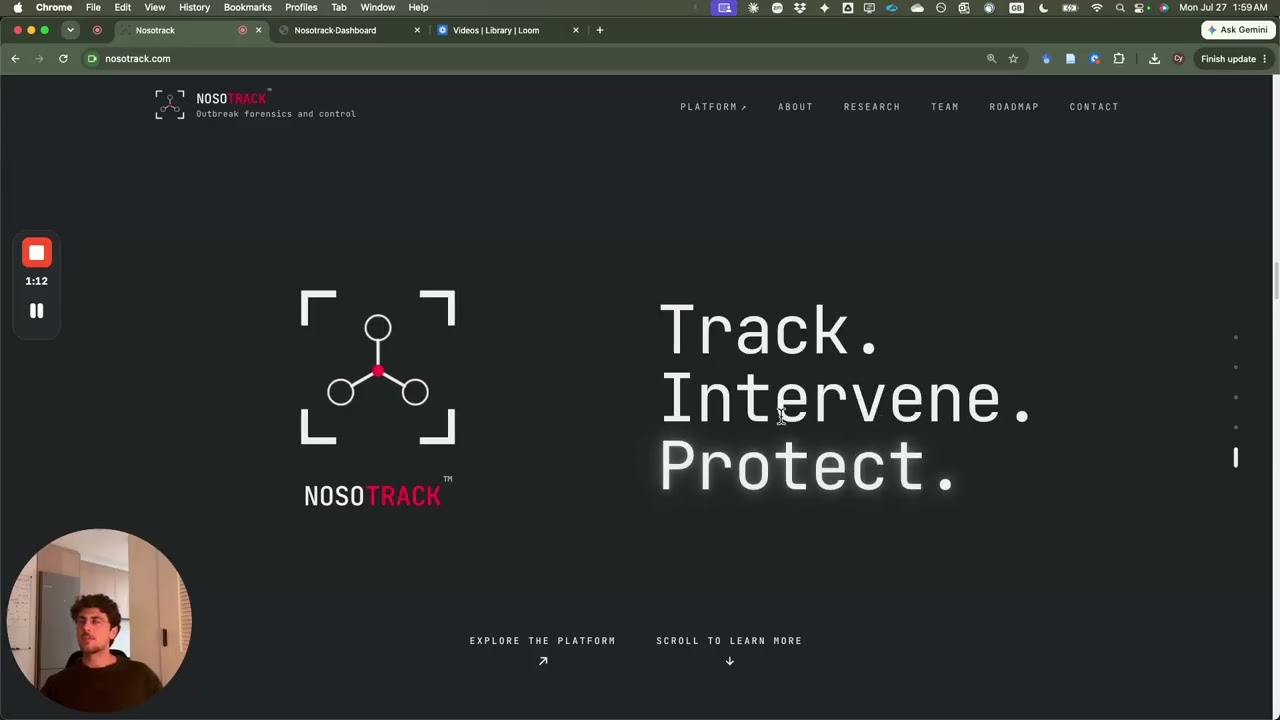Click the webcam bubble of the presenter
Viewport: 1280px width, 720px height.
coord(99,620)
